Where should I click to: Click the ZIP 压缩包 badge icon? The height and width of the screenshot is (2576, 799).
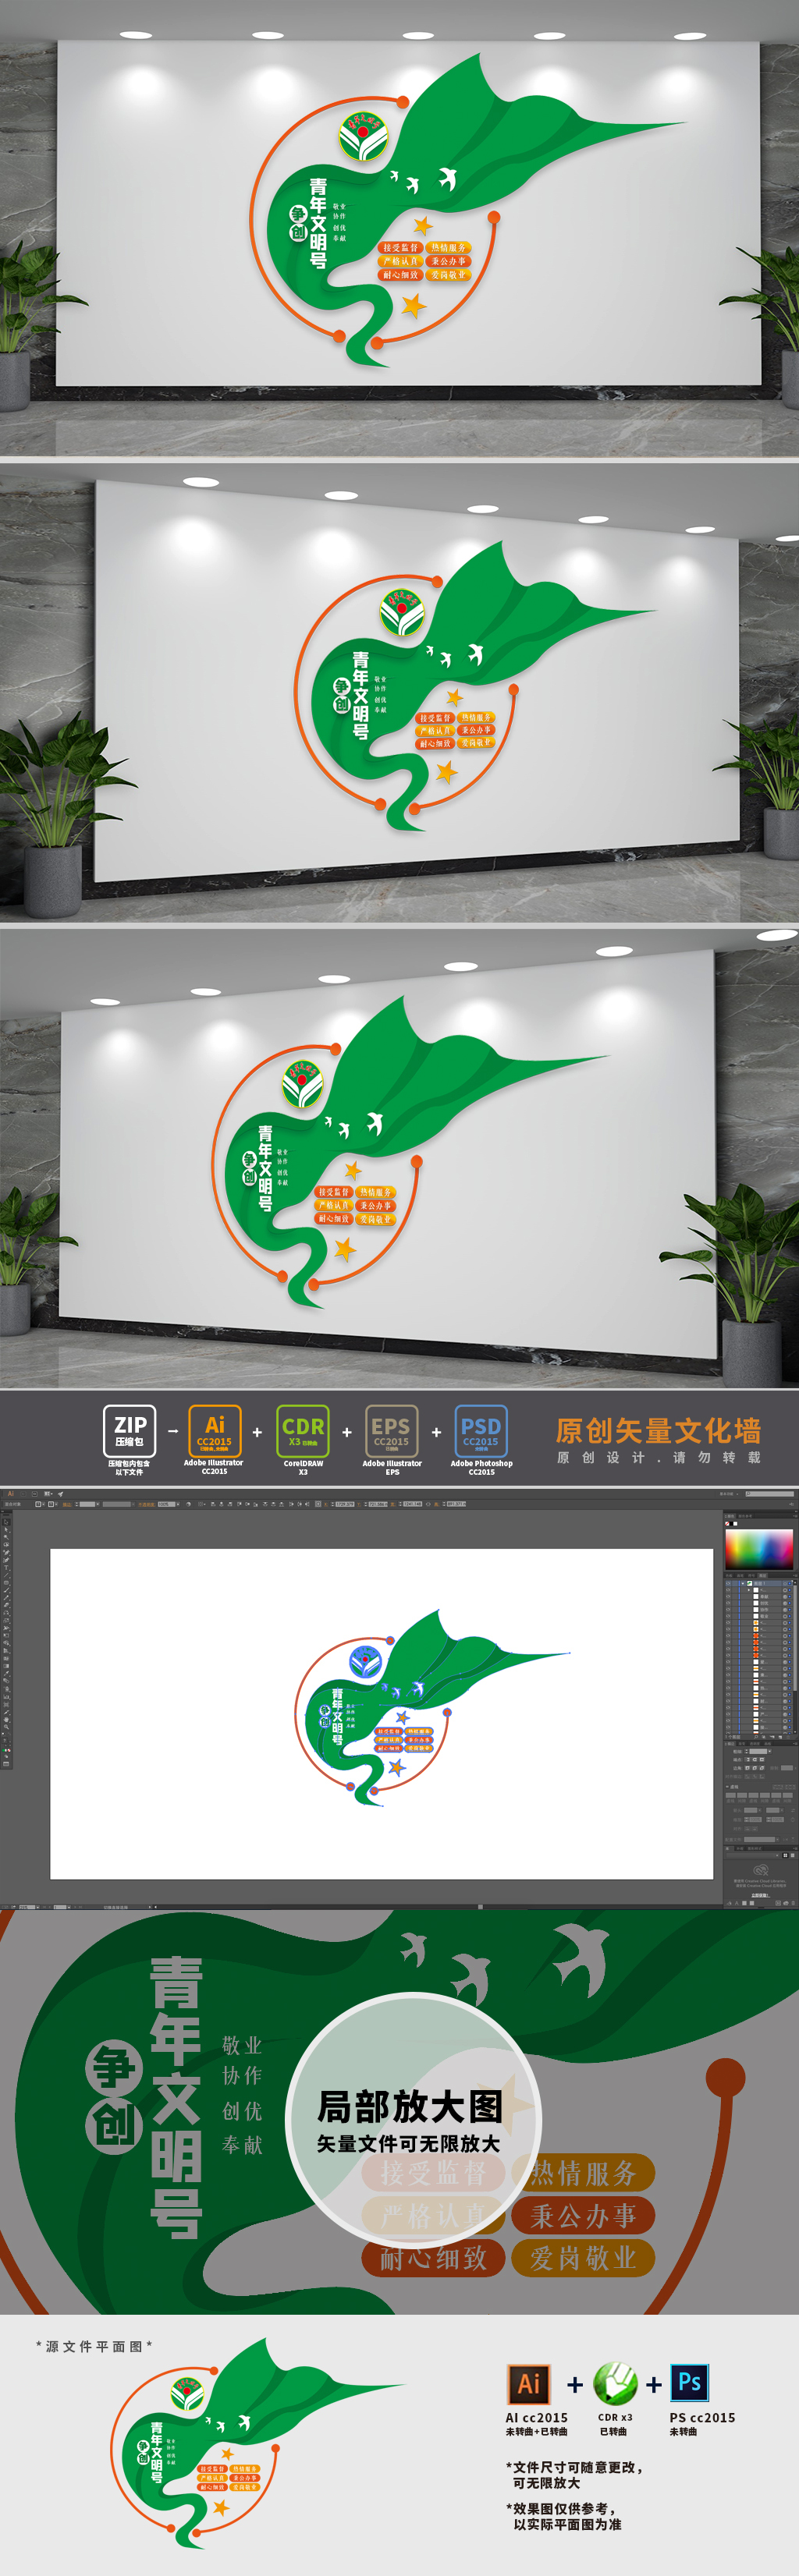pos(130,1431)
